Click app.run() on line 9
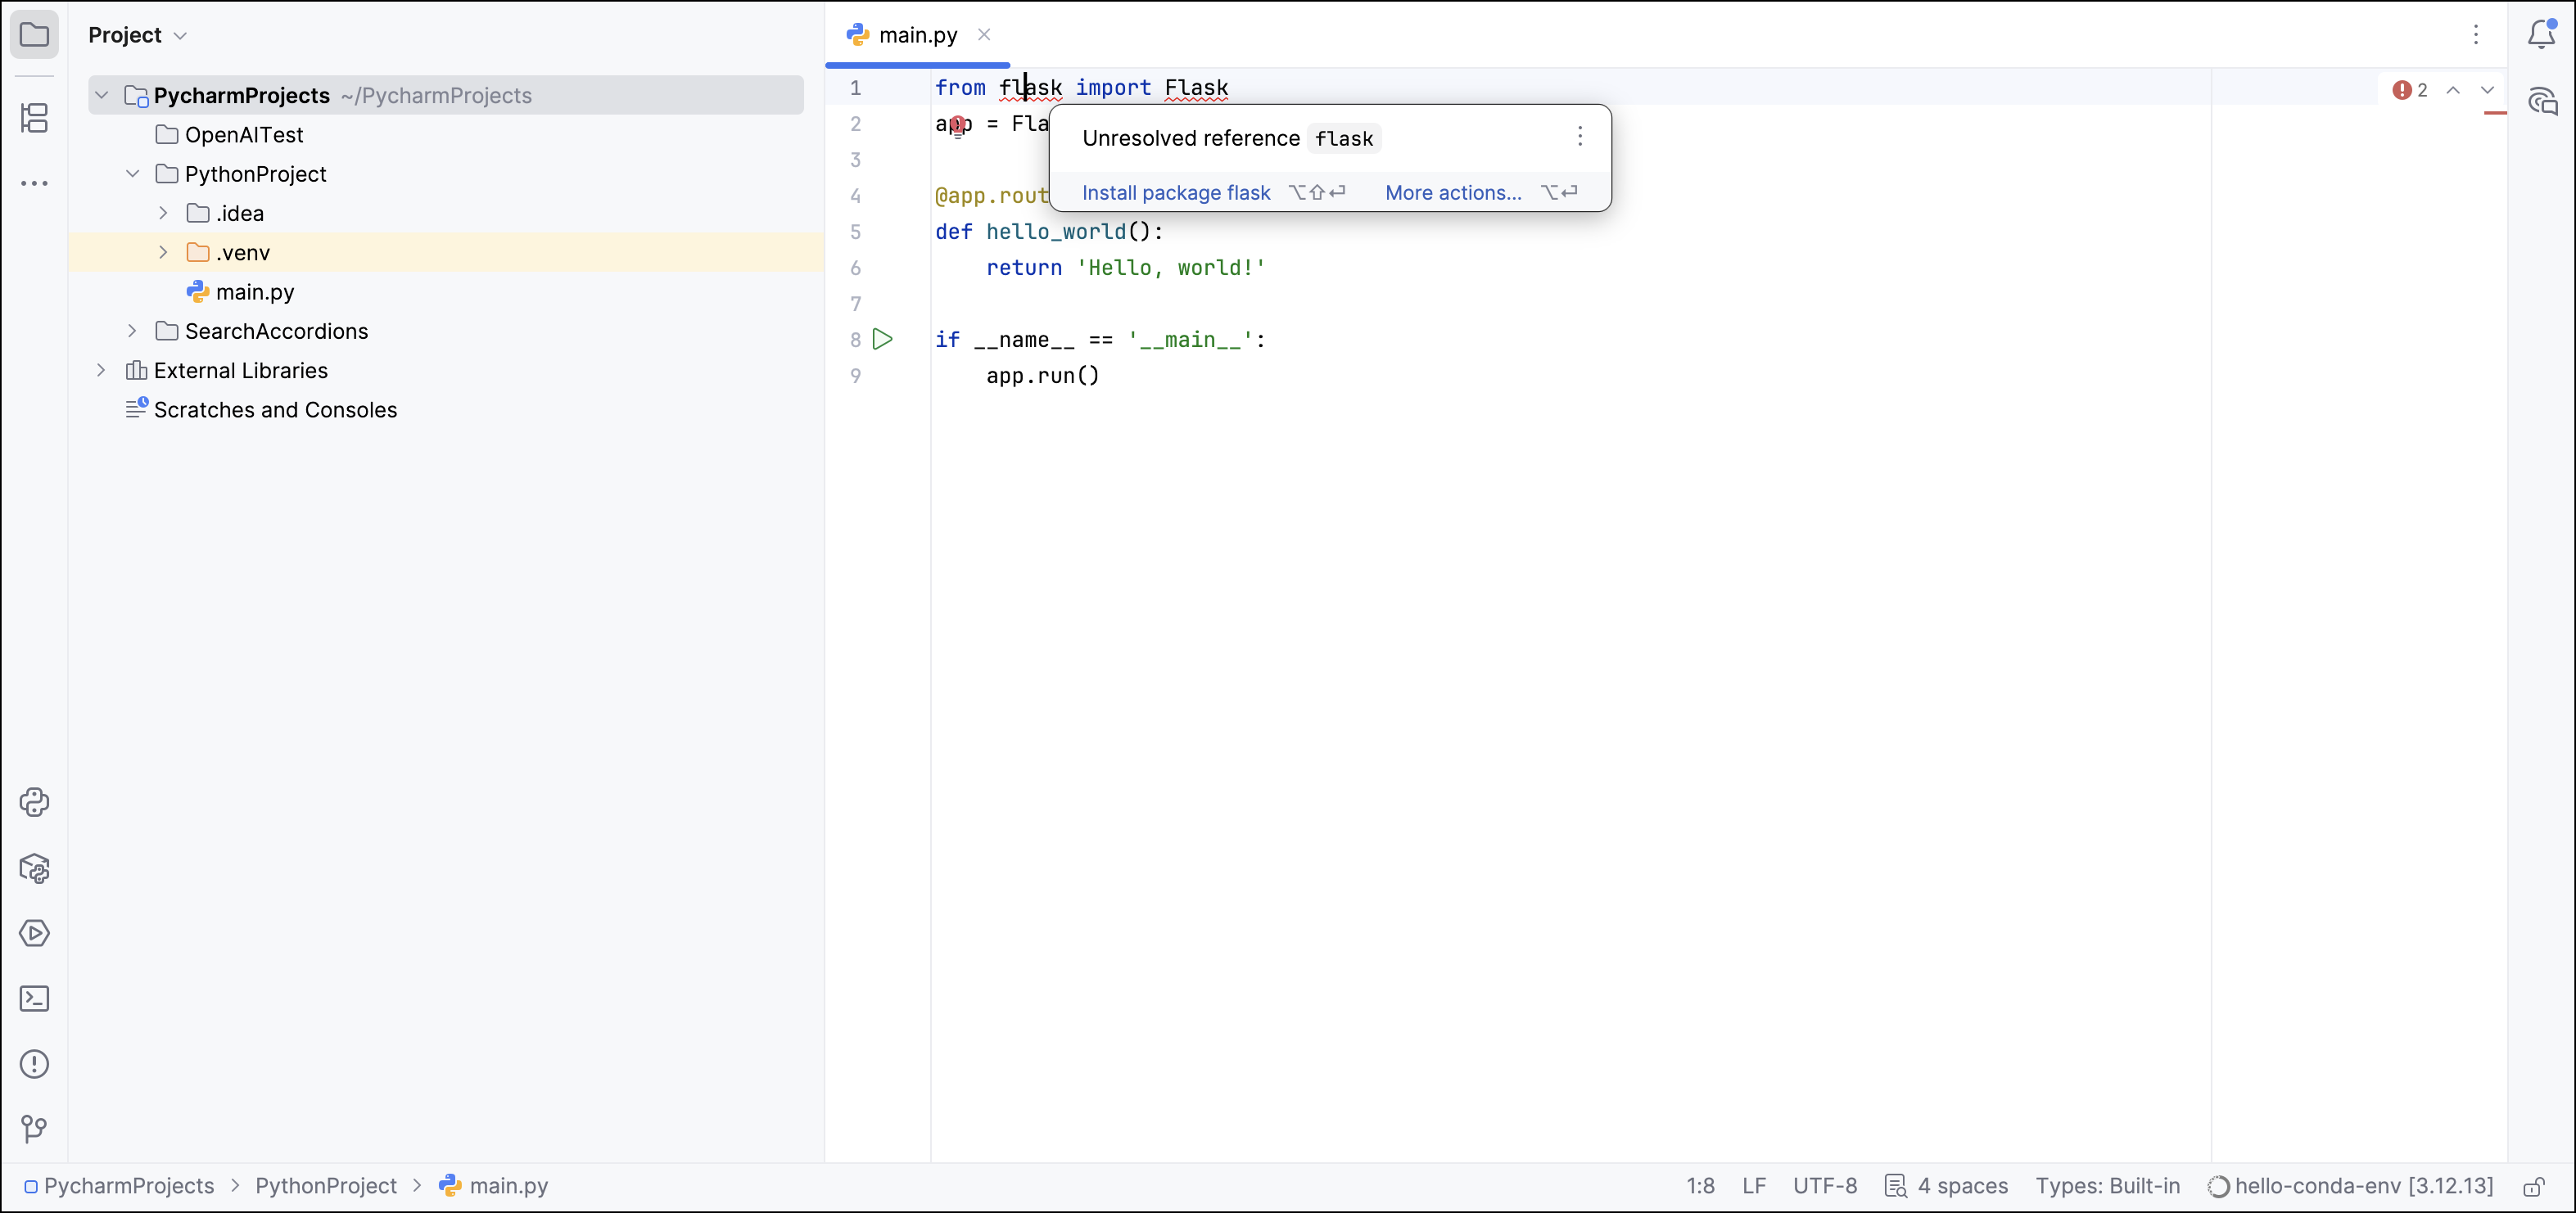The height and width of the screenshot is (1213, 2576). (x=1043, y=376)
